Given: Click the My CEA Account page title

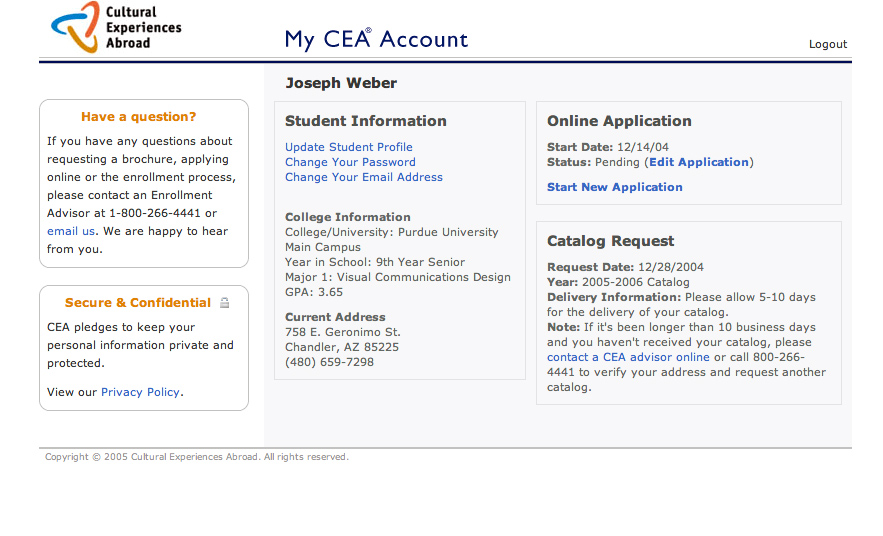Looking at the screenshot, I should pyautogui.click(x=376, y=40).
